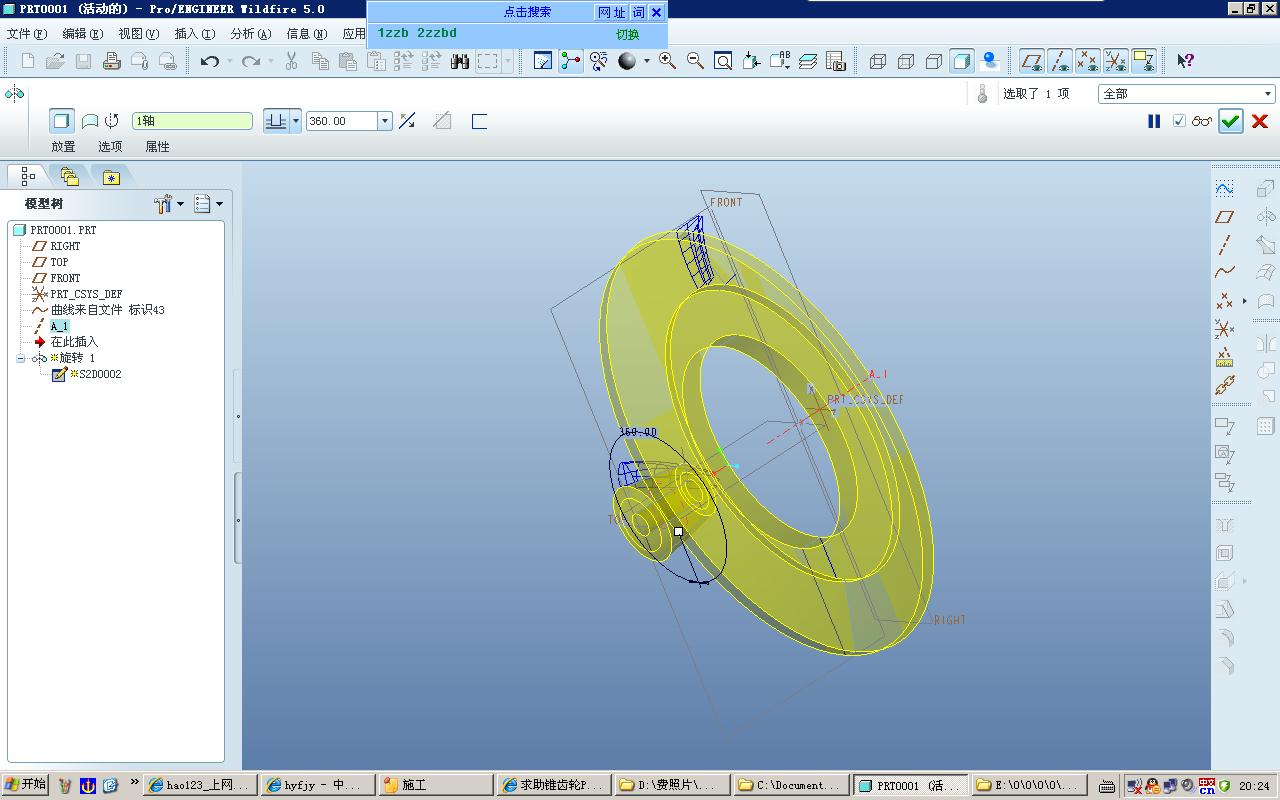The width and height of the screenshot is (1280, 800).
Task: Click the revolve as surface icon
Action: coord(89,121)
